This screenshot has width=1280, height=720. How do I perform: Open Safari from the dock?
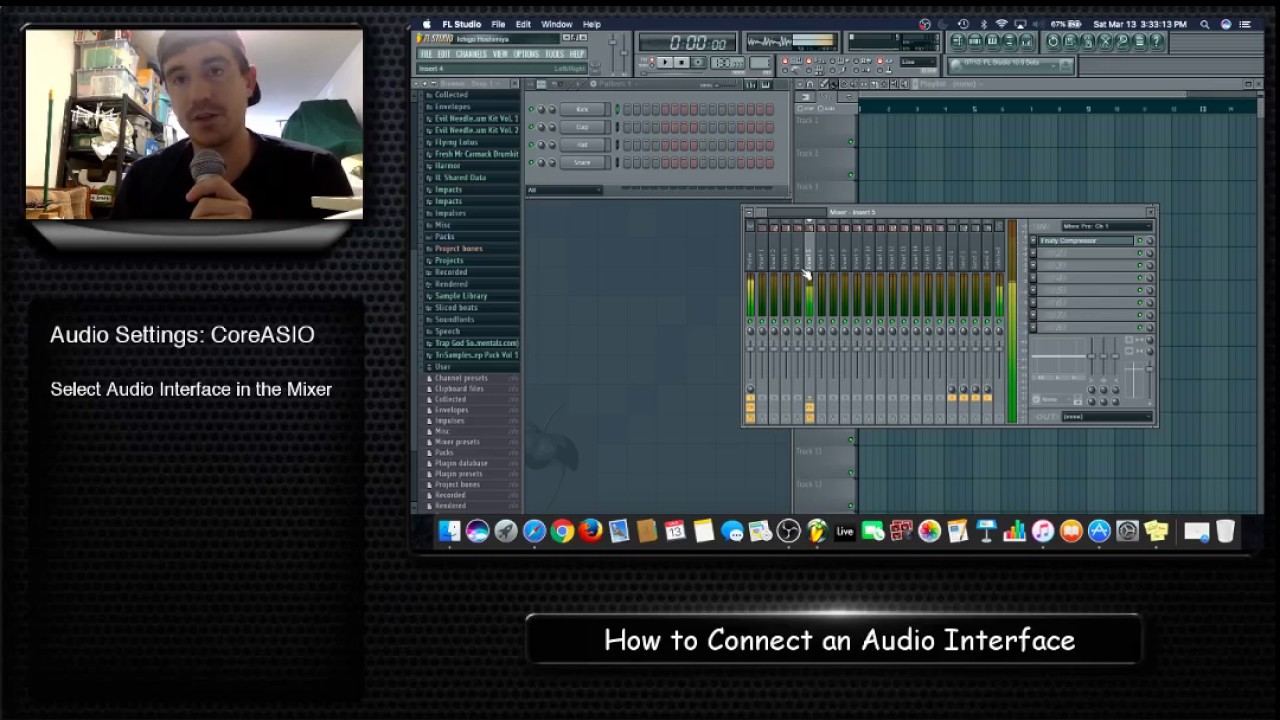(534, 531)
